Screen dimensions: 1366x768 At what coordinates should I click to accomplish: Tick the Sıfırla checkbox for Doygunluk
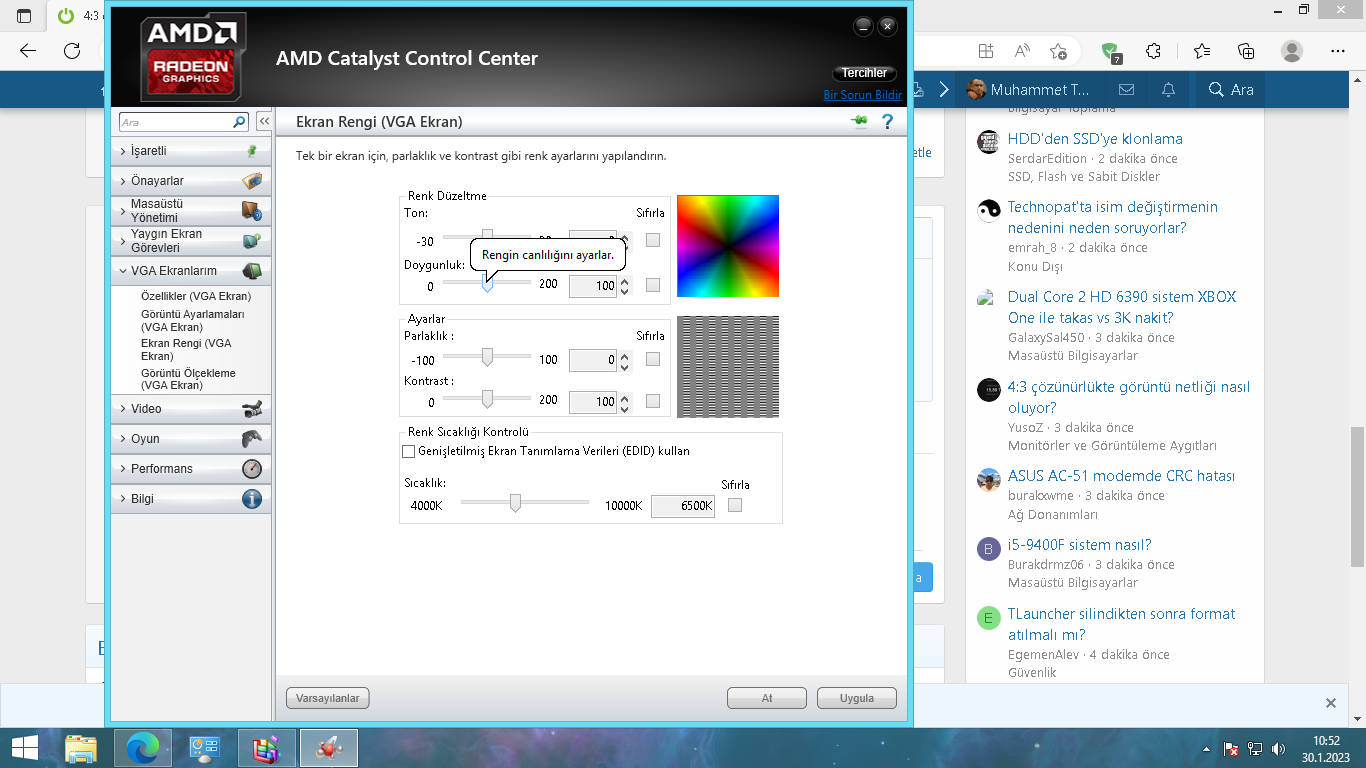click(653, 285)
